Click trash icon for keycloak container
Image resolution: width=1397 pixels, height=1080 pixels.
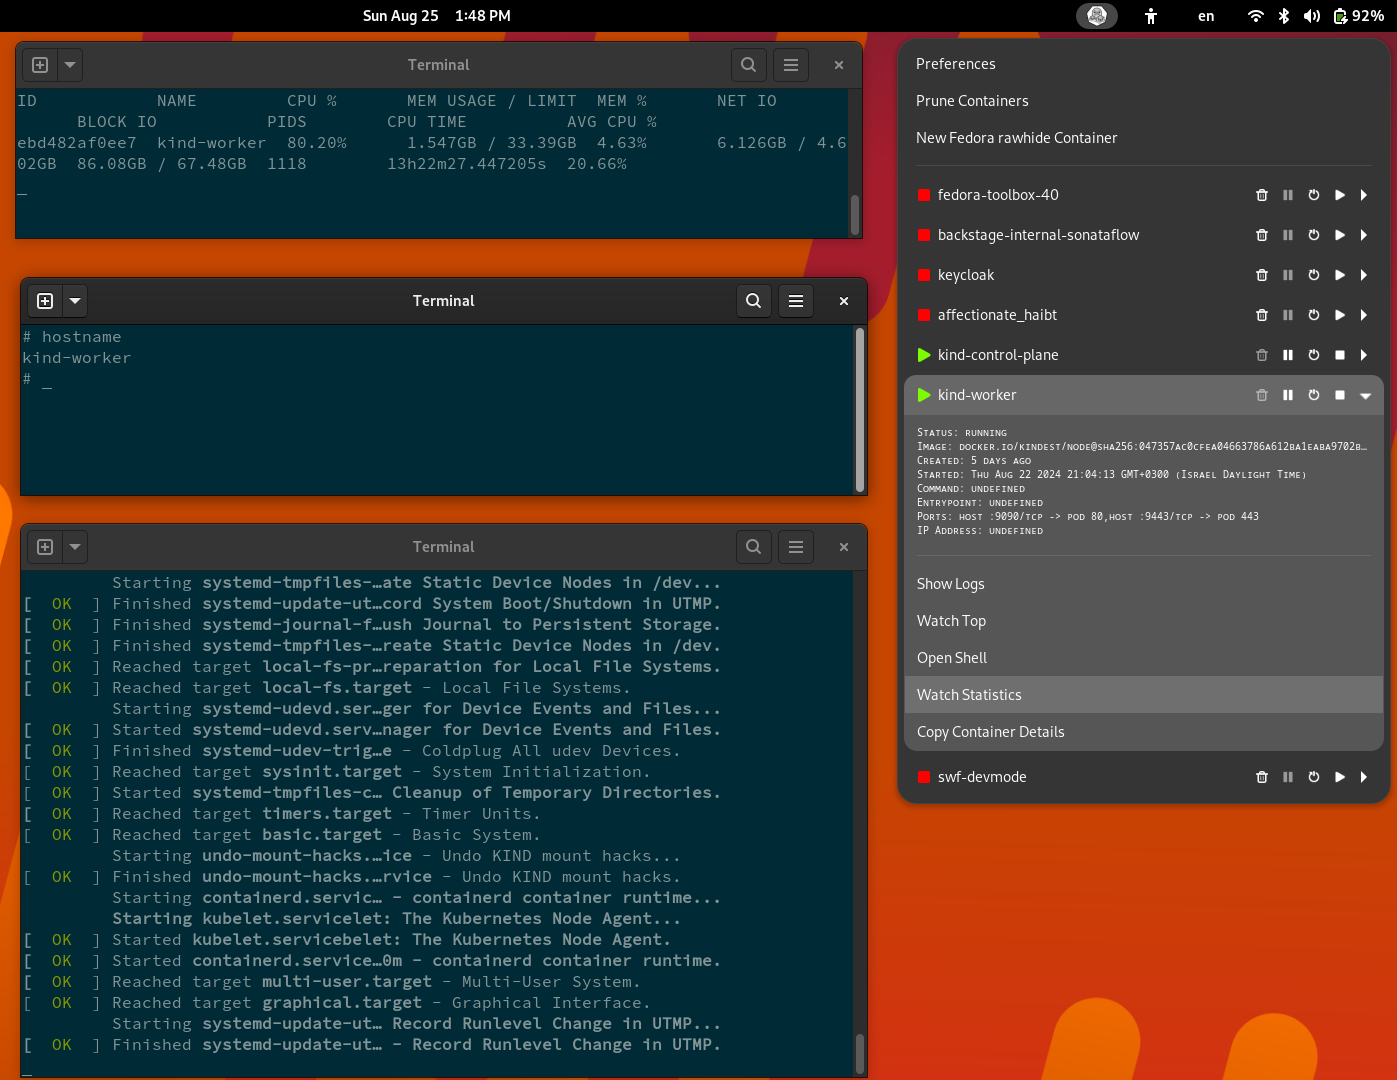pyautogui.click(x=1262, y=275)
